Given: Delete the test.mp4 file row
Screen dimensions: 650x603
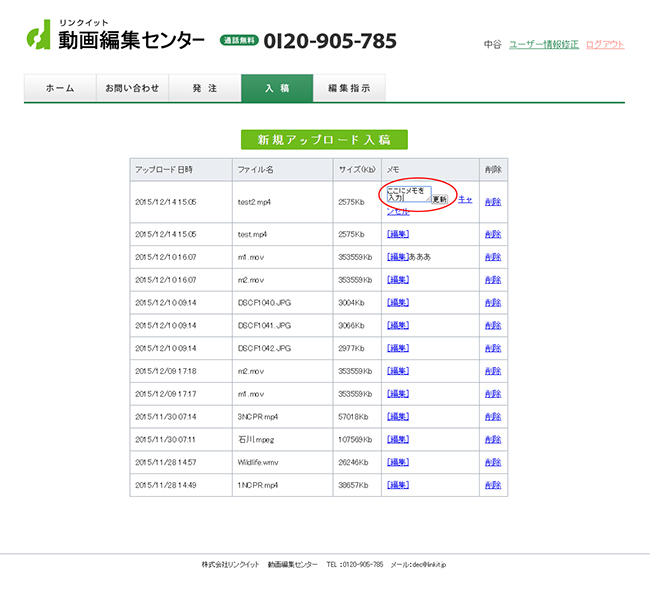Looking at the screenshot, I should [x=493, y=234].
